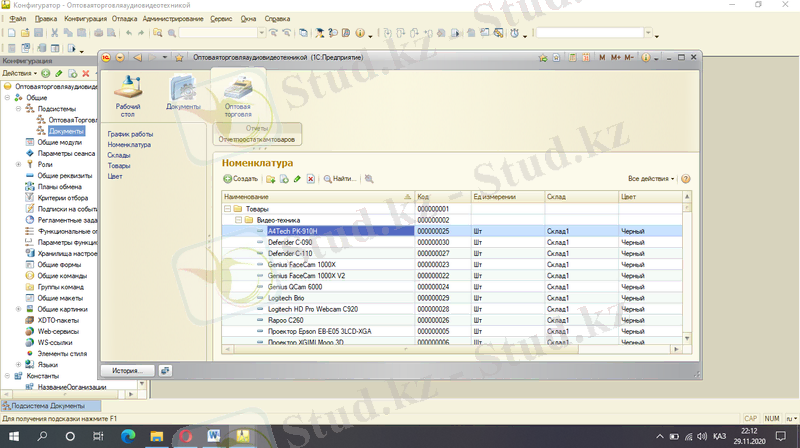
Task: Collapse the Видео-техника folder
Action: (x=238, y=219)
